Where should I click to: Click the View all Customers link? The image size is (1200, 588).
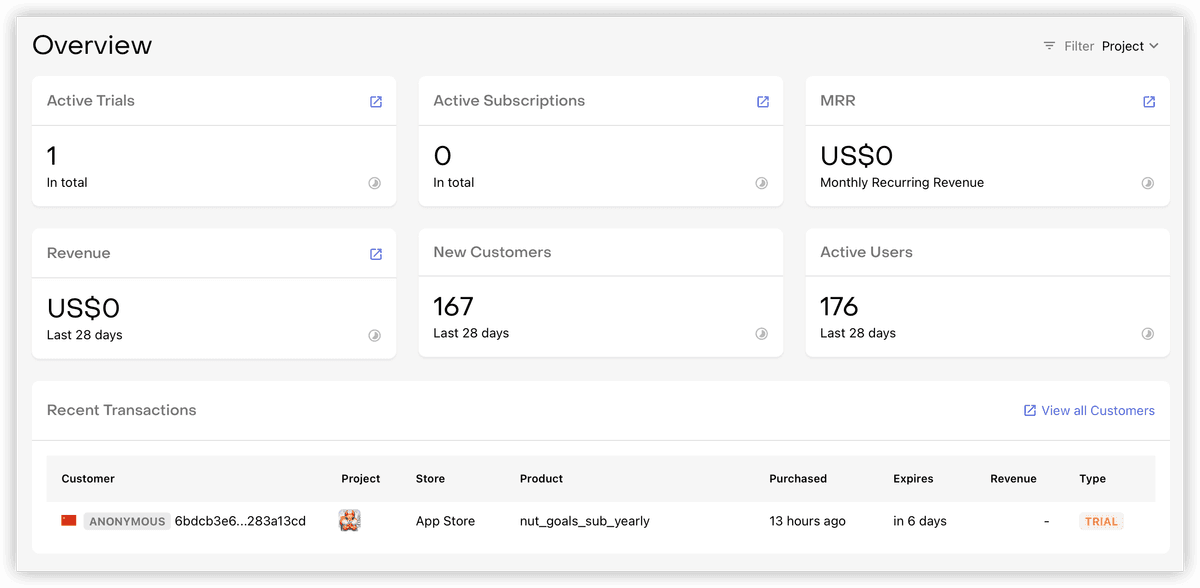tap(1089, 411)
